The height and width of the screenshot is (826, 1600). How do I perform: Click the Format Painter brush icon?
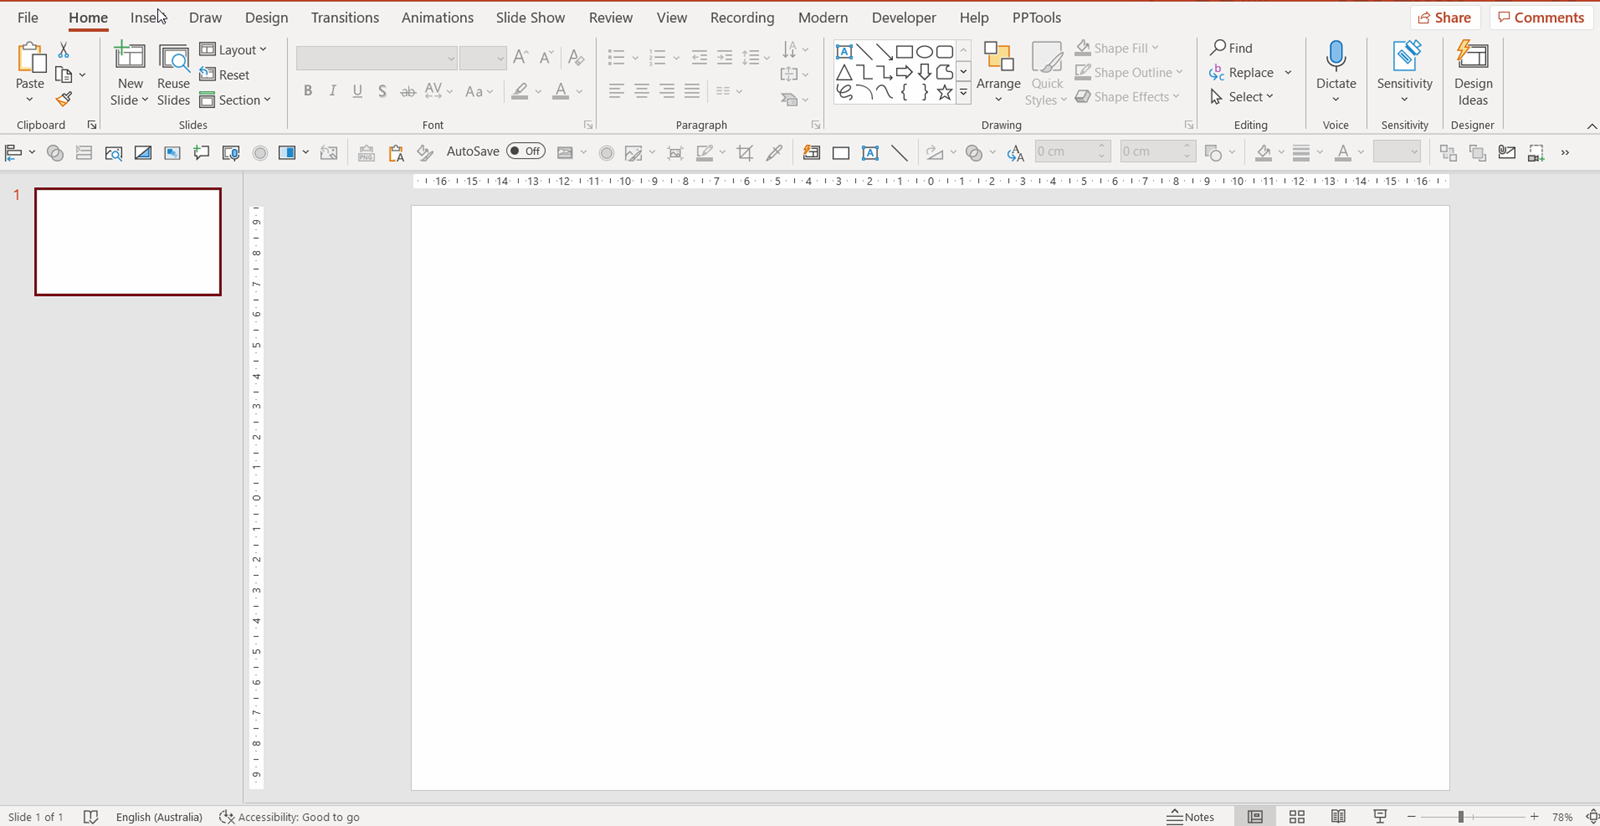pyautogui.click(x=64, y=99)
